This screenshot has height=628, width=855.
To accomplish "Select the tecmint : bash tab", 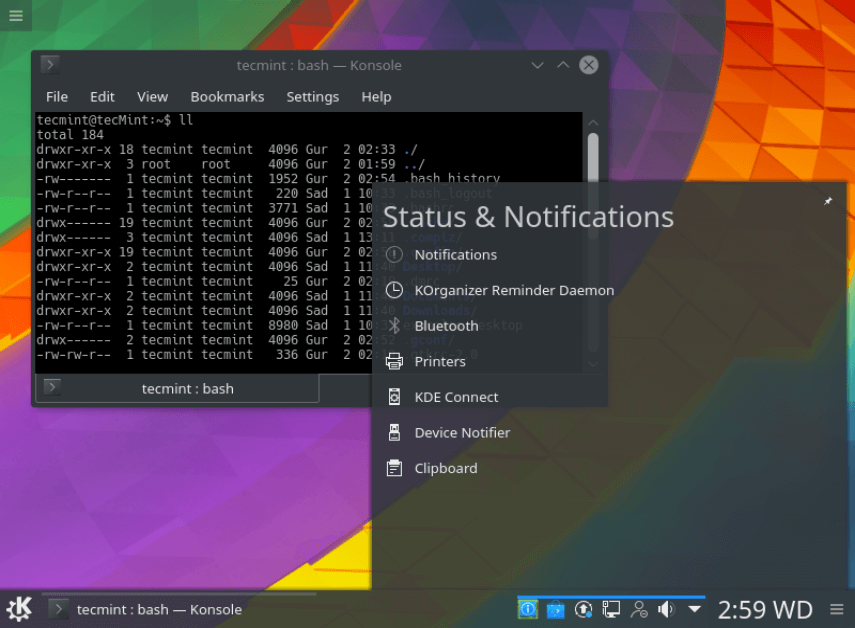I will (x=177, y=389).
